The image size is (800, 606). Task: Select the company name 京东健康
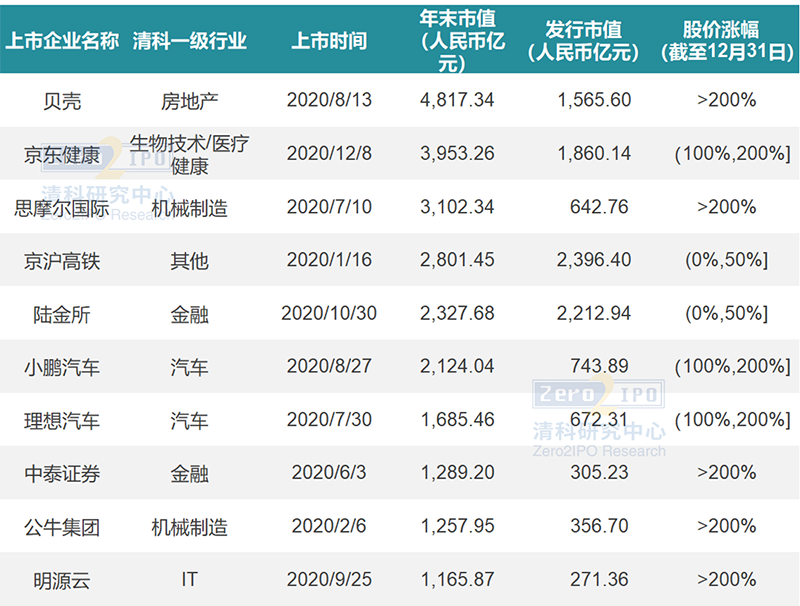point(62,155)
